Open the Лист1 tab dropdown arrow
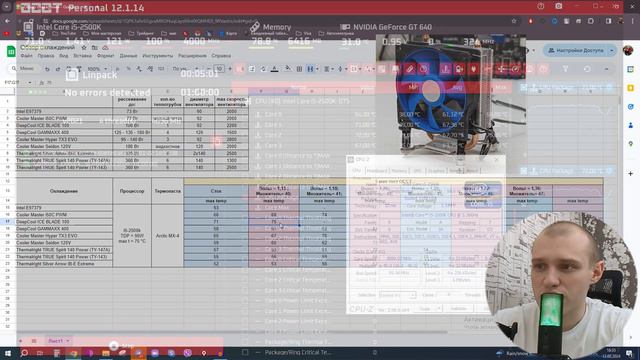 [68, 341]
